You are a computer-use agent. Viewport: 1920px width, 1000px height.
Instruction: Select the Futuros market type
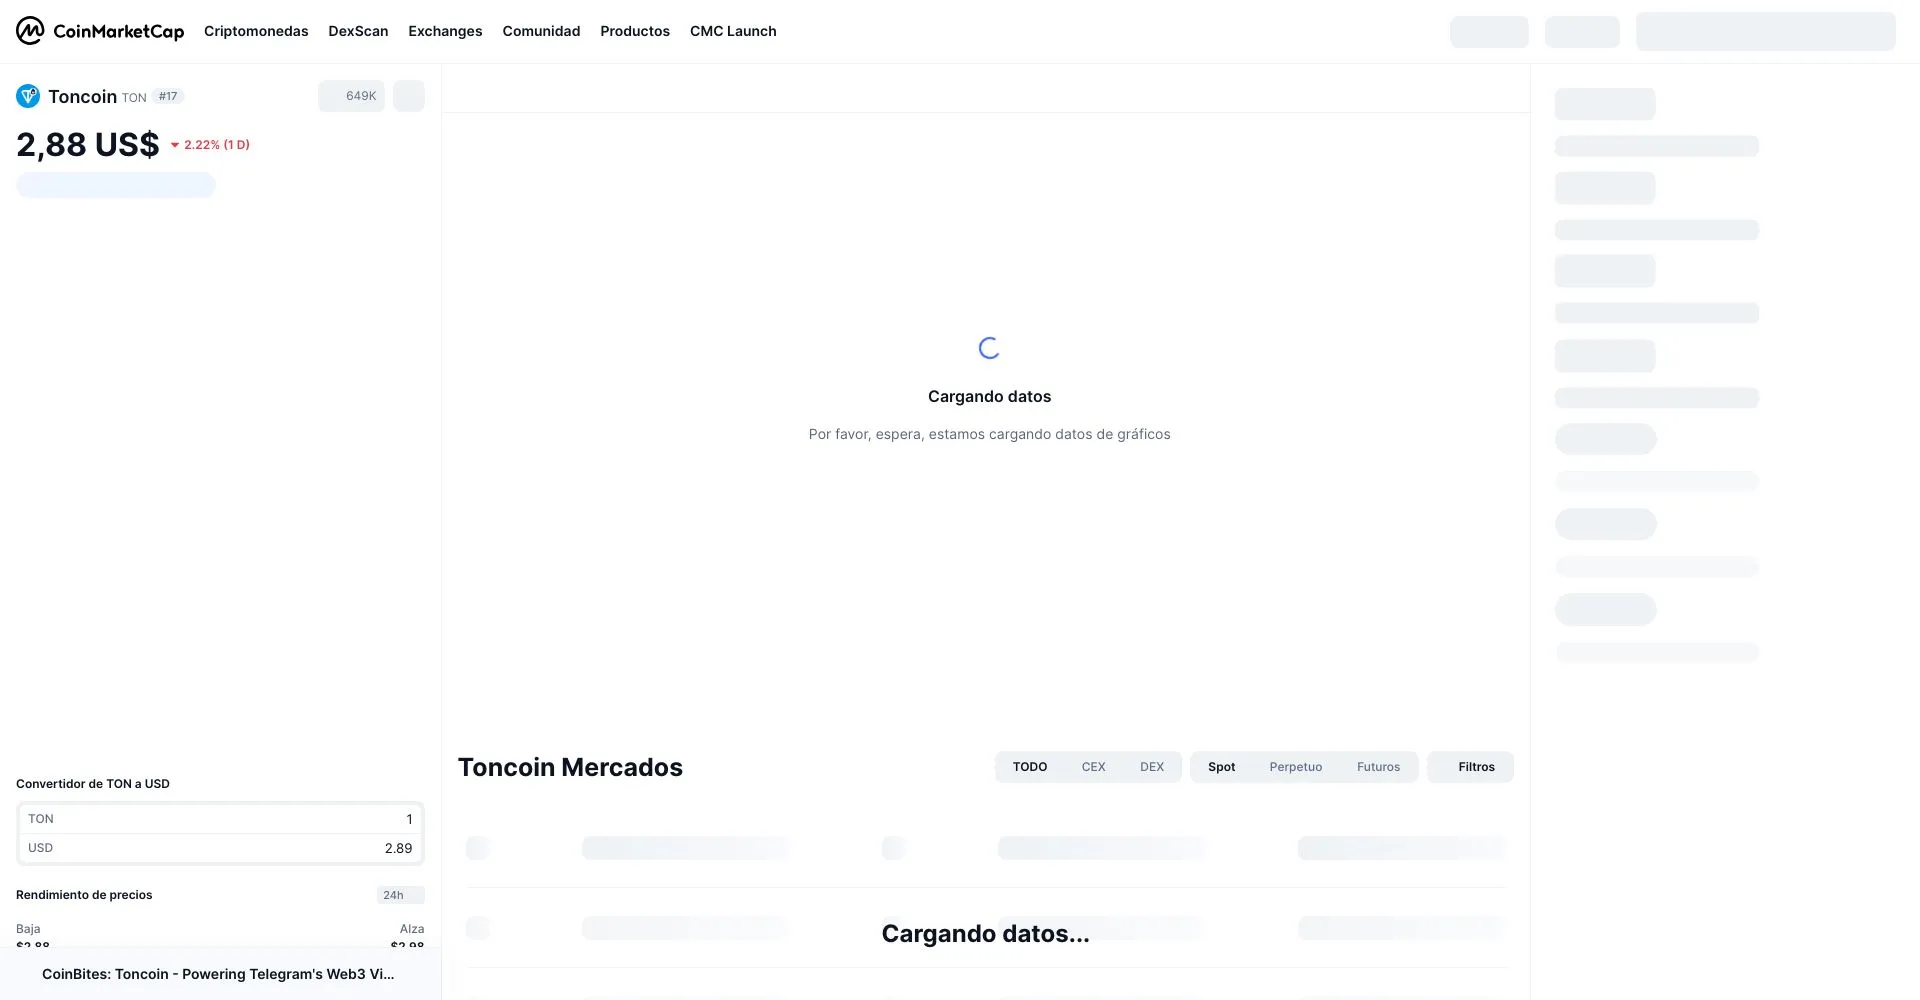point(1378,767)
